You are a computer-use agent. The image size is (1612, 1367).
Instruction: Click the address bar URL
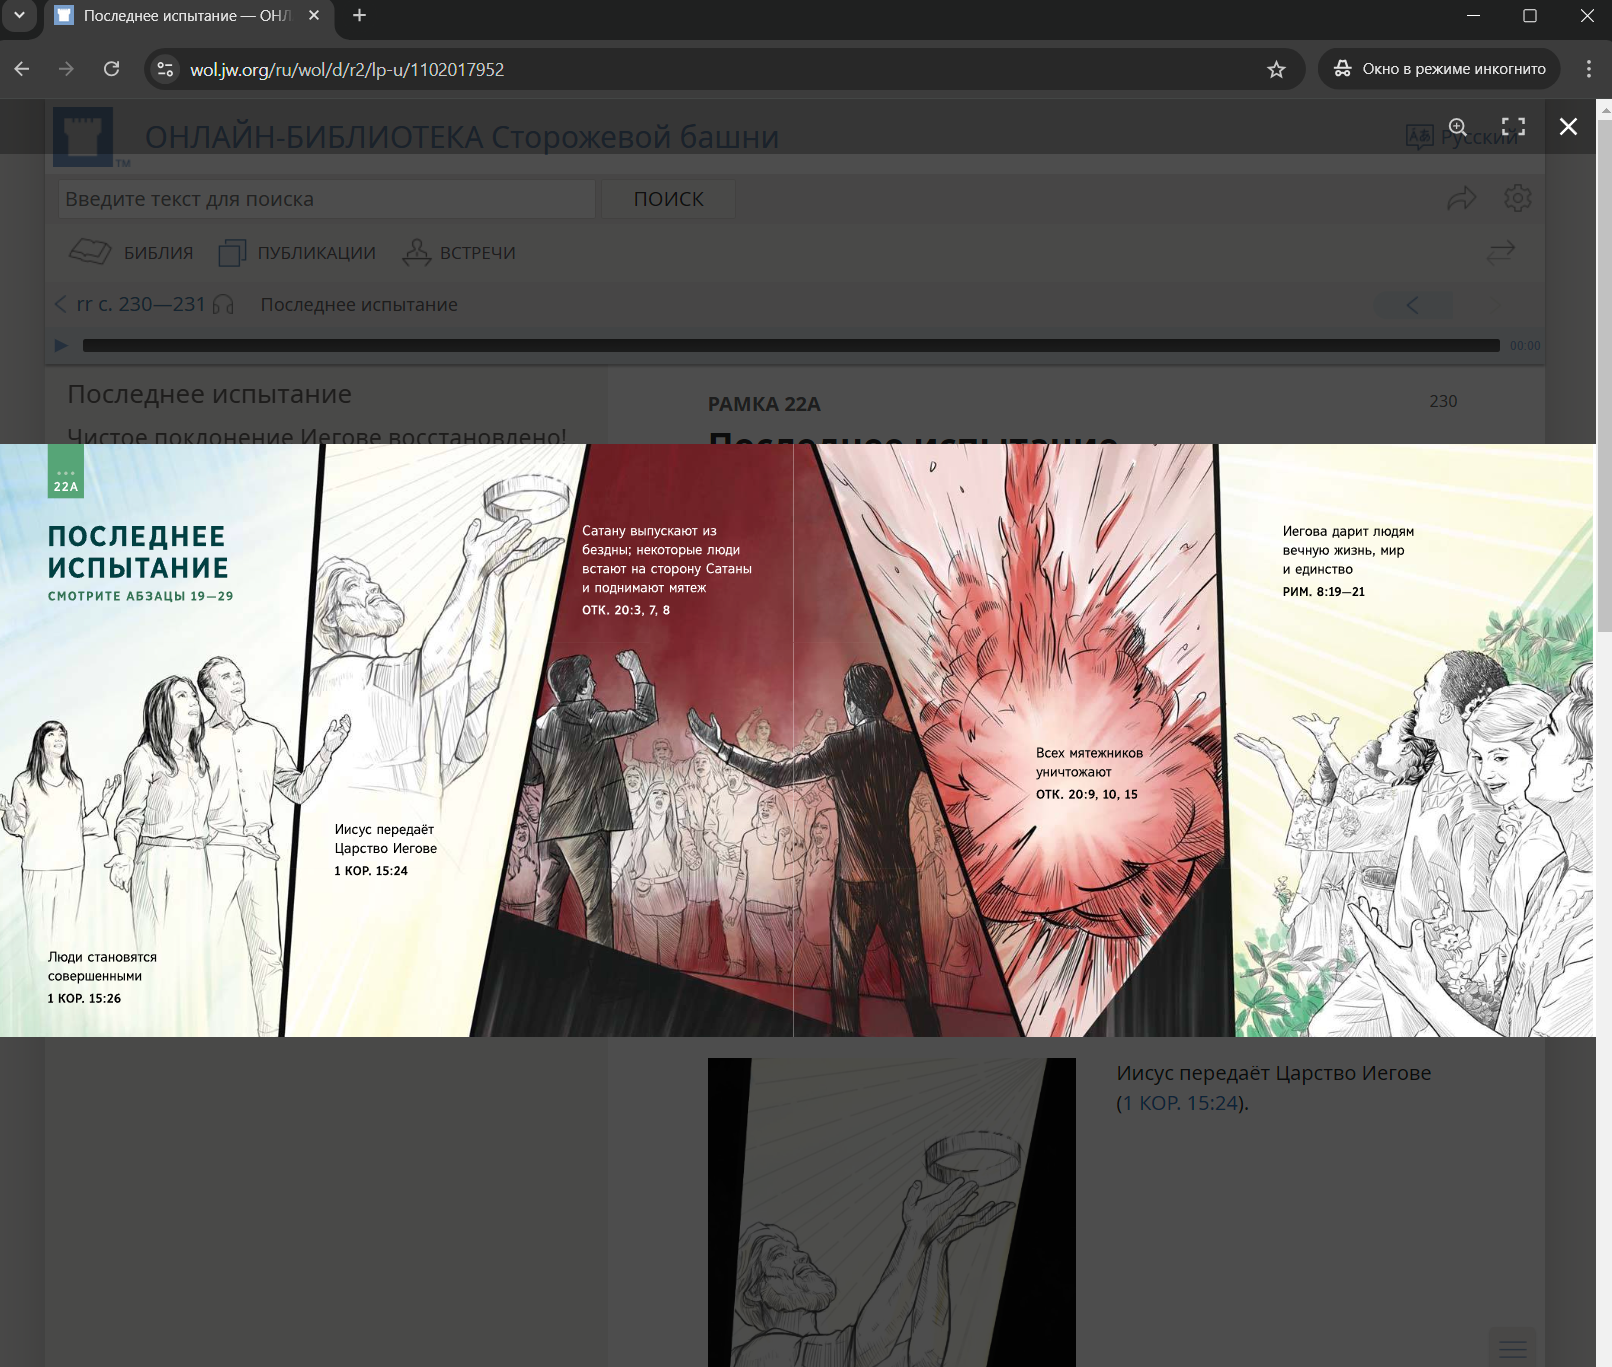click(x=347, y=69)
